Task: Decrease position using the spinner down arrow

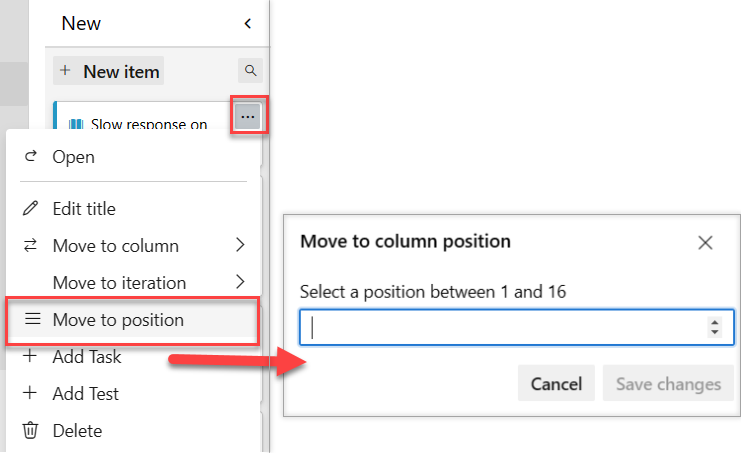Action: click(715, 332)
